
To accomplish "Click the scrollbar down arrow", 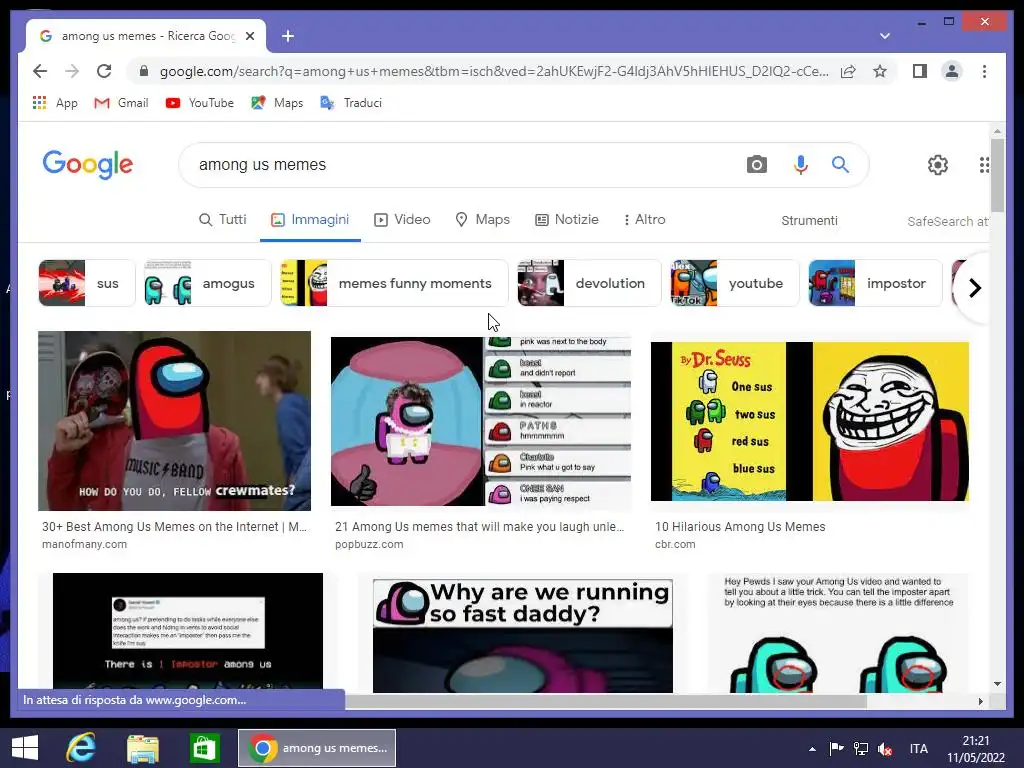I will (997, 684).
